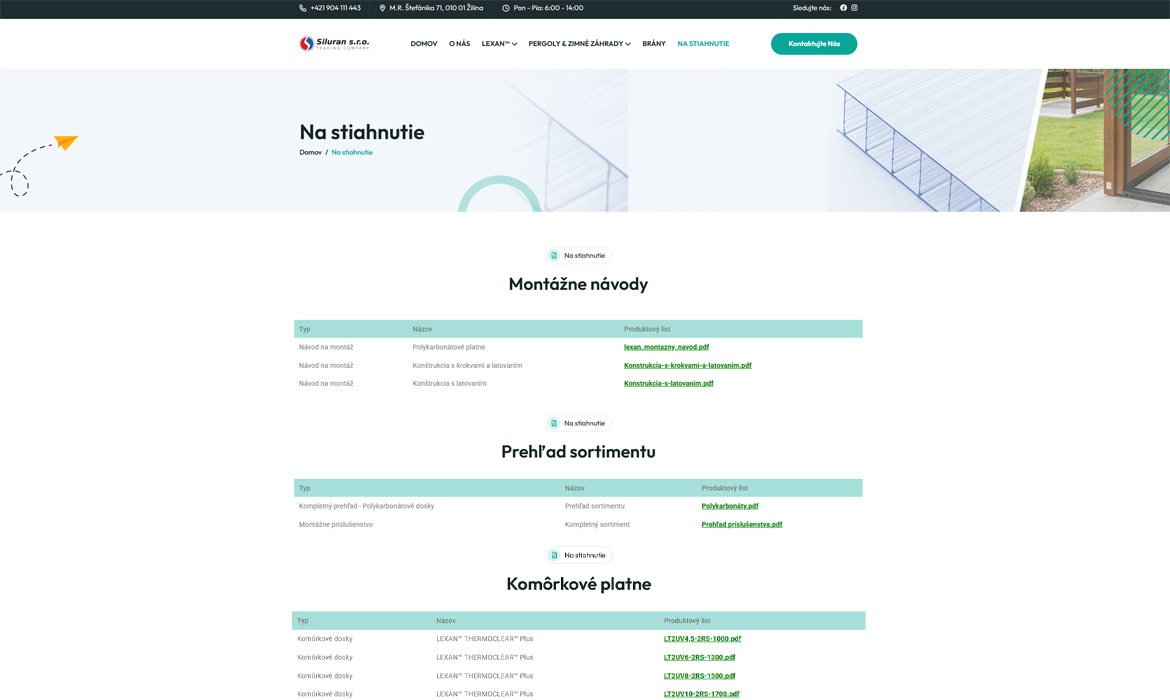
Task: Click the clock icon next to opening hours
Action: 506,8
